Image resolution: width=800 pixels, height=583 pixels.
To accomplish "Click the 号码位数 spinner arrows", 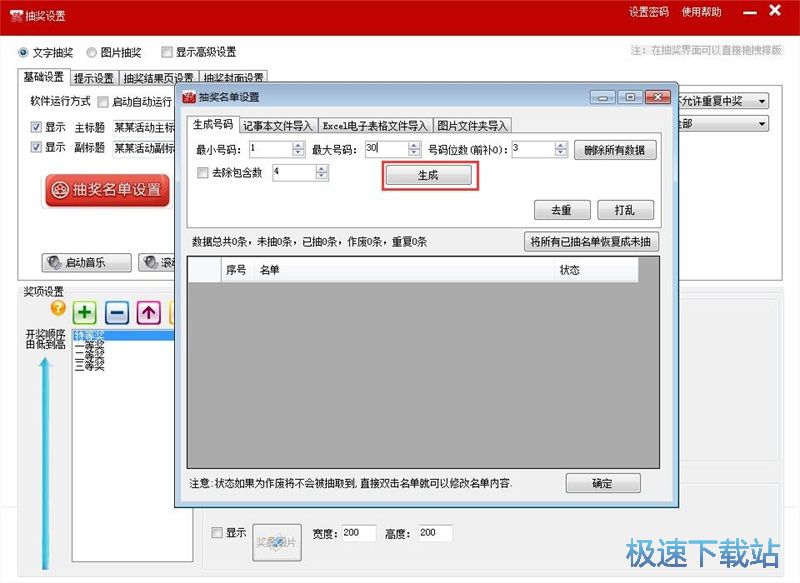I will click(x=561, y=149).
